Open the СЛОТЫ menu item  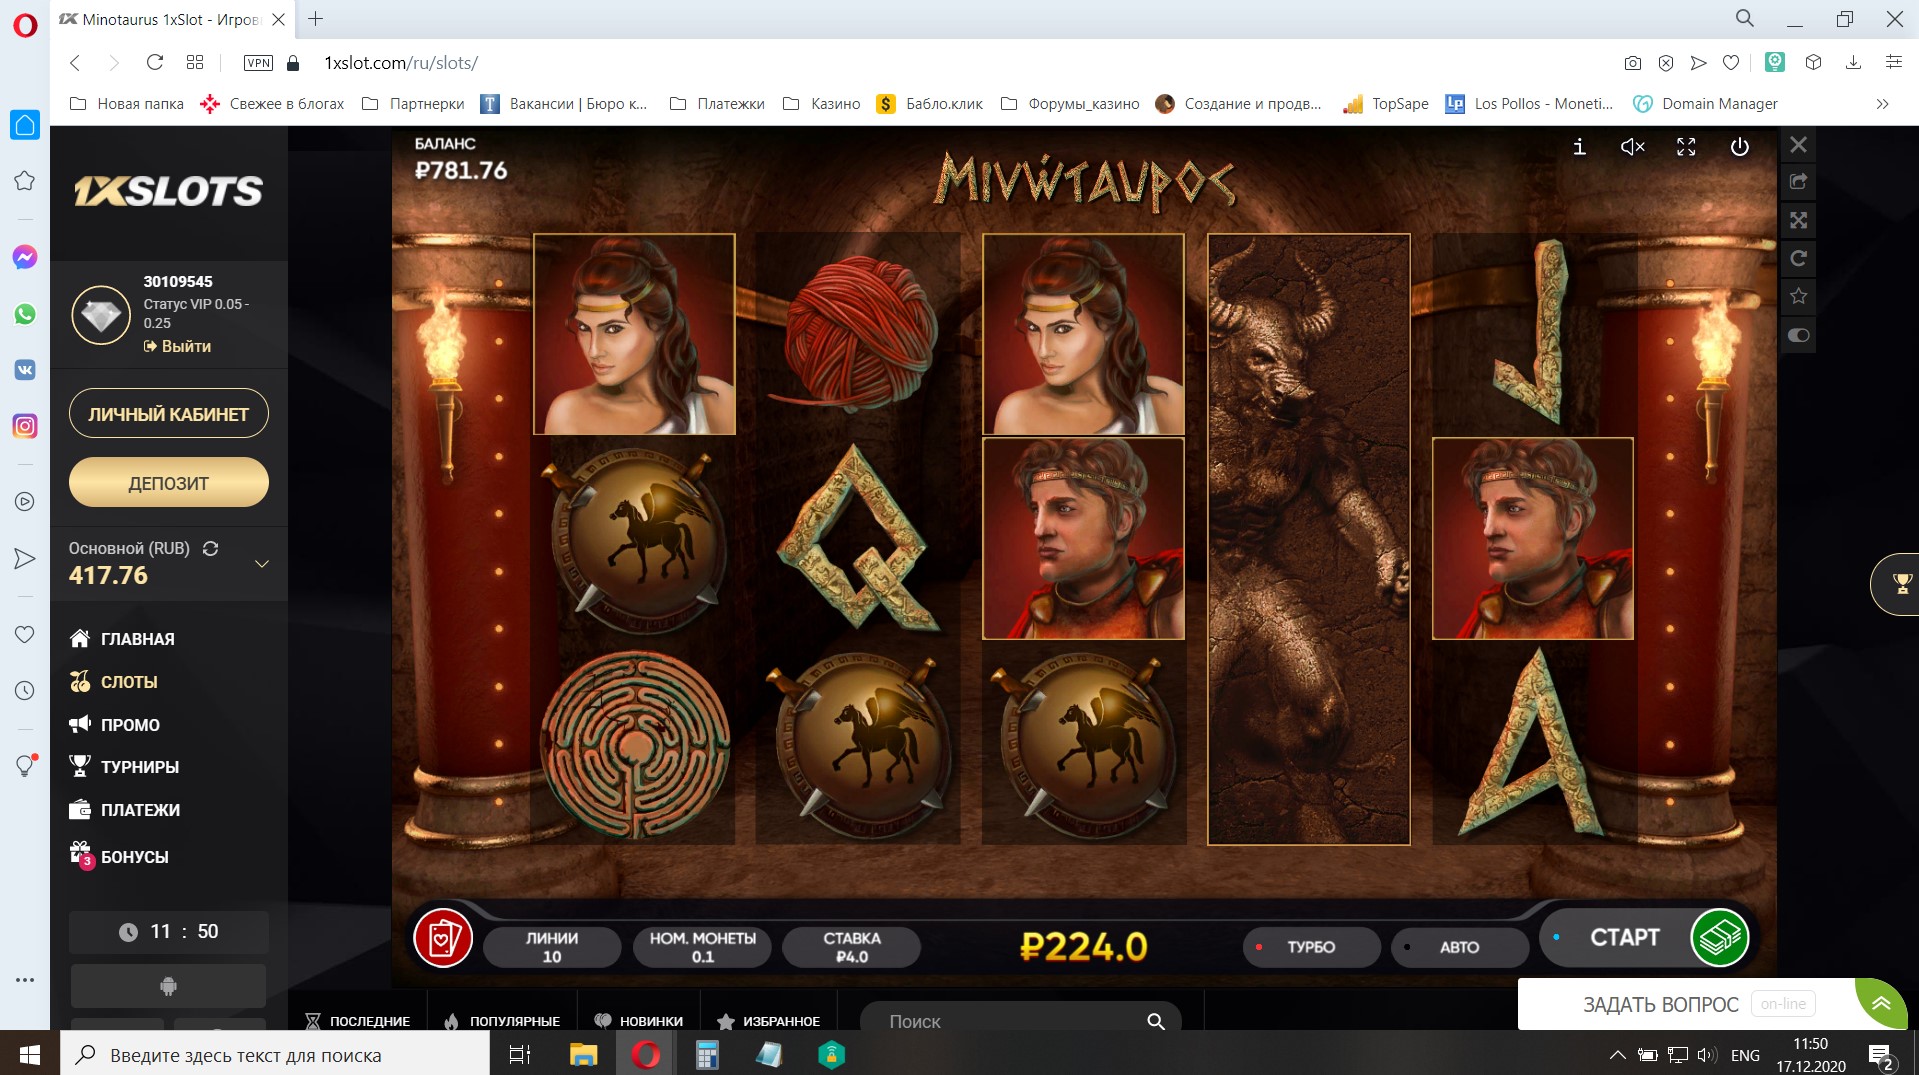(x=113, y=682)
